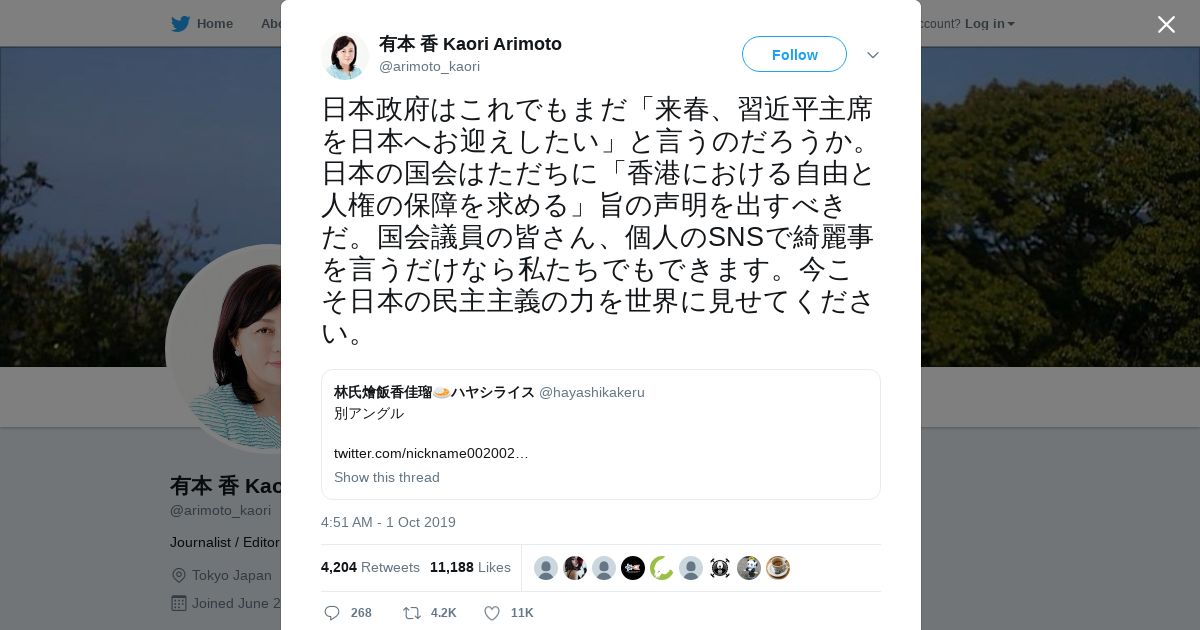1200x630 pixels.
Task: View the 11,188 Likes list
Action: tap(470, 567)
